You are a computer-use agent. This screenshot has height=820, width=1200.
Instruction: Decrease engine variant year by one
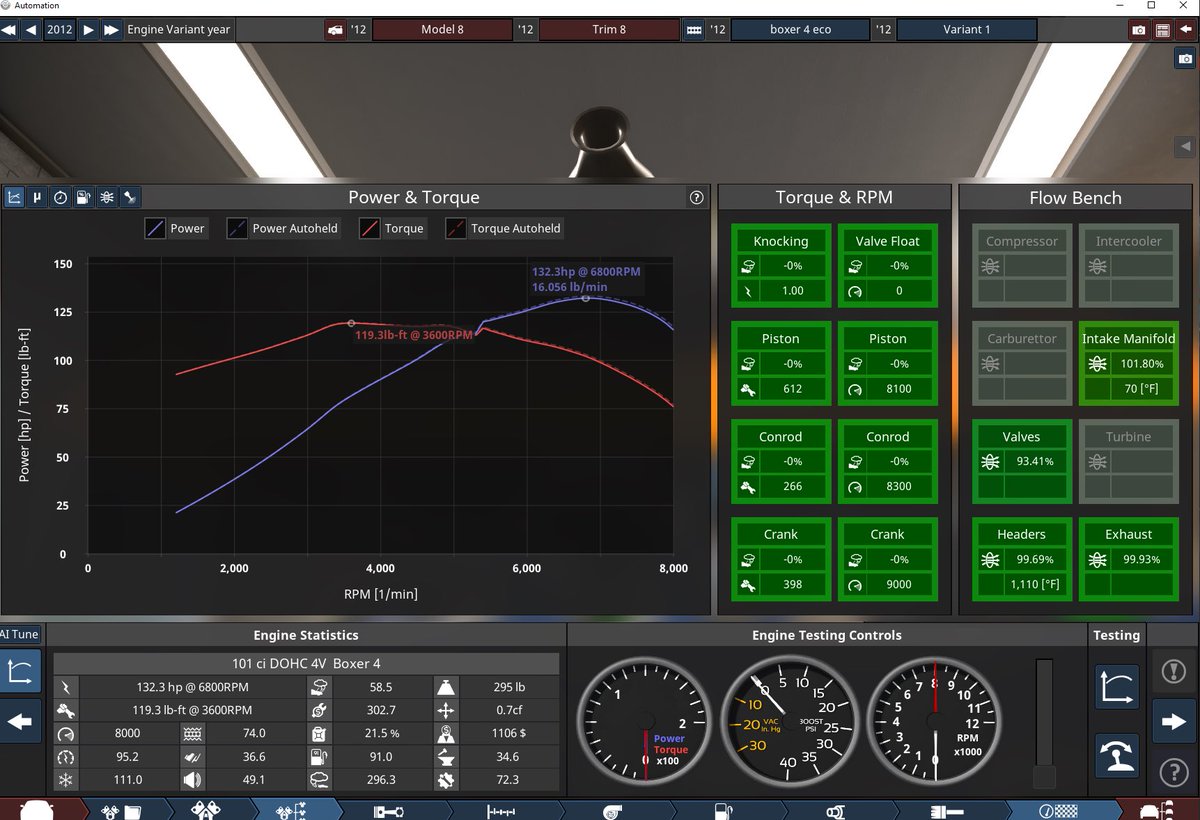pyautogui.click(x=31, y=30)
